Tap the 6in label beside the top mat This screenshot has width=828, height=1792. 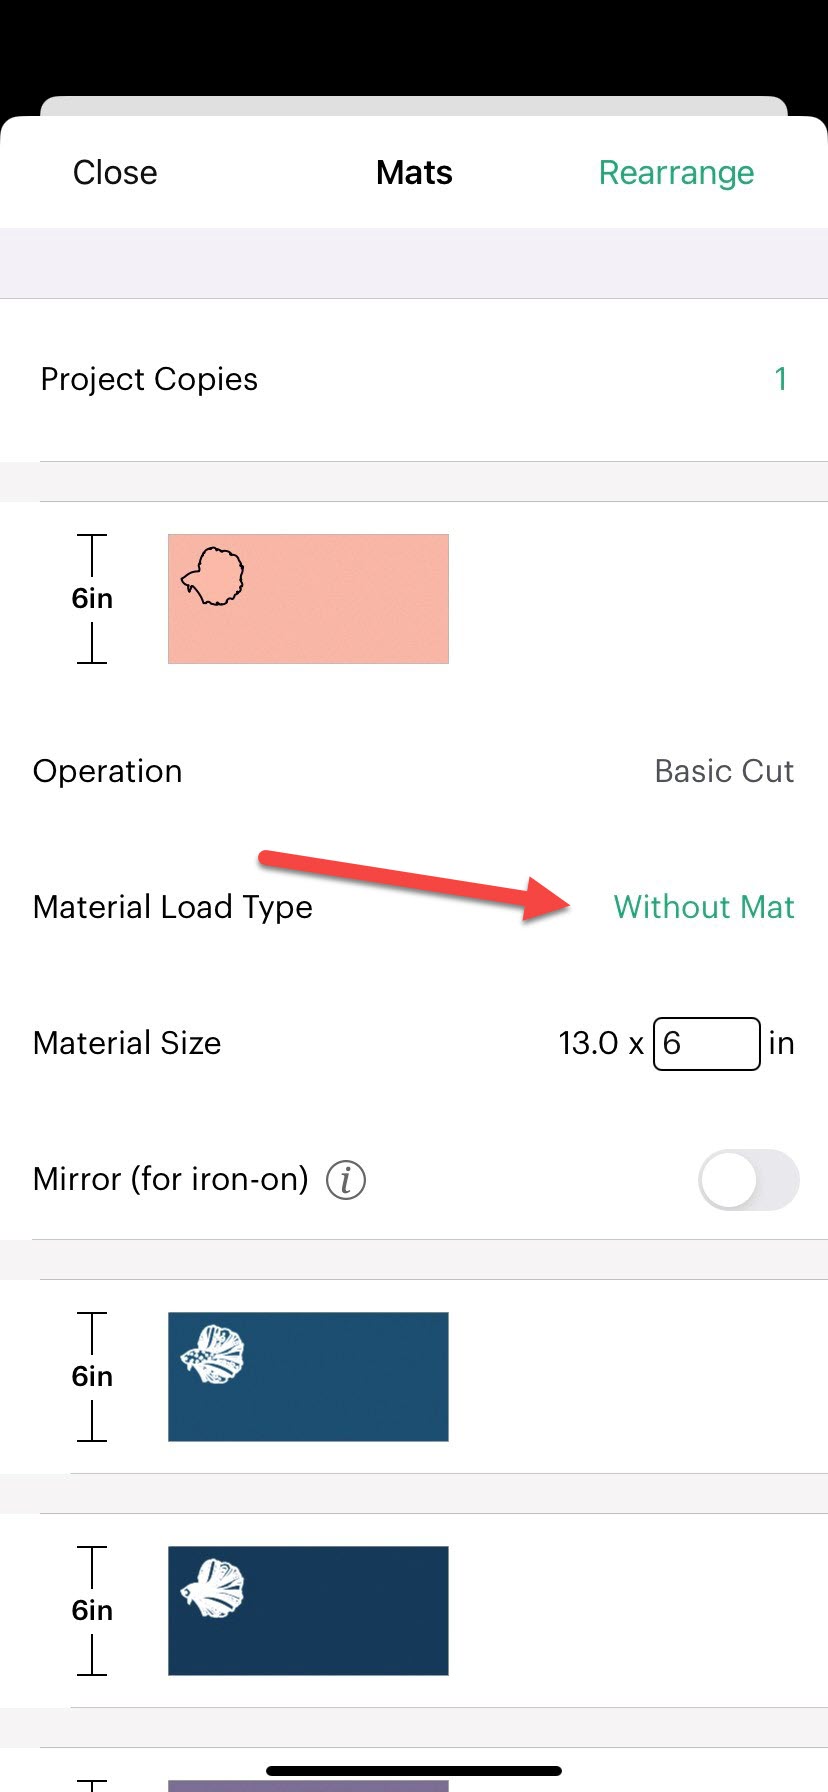pyautogui.click(x=91, y=598)
